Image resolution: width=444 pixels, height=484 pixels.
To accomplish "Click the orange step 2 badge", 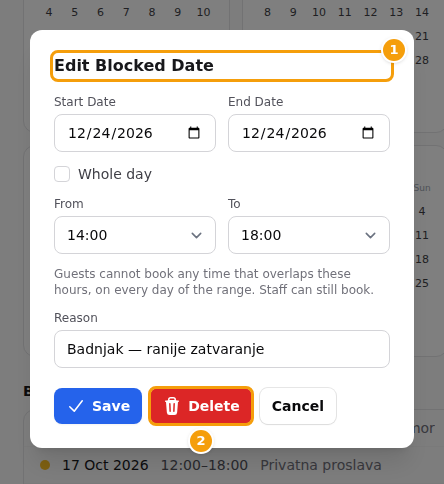I will click(x=201, y=441).
